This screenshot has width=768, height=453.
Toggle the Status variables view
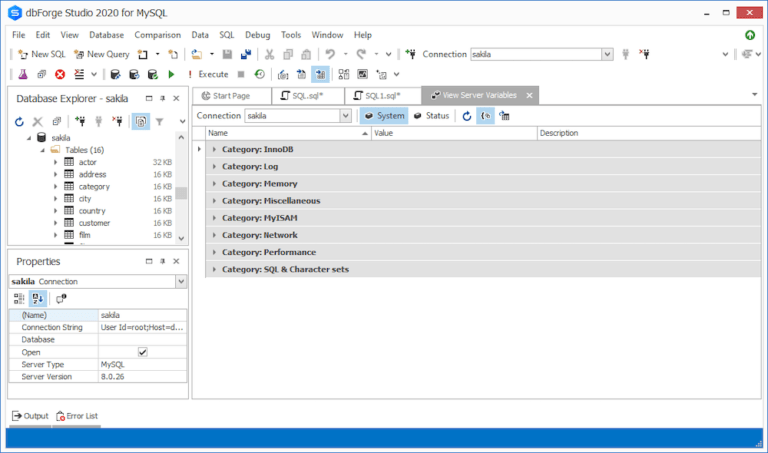pos(431,116)
